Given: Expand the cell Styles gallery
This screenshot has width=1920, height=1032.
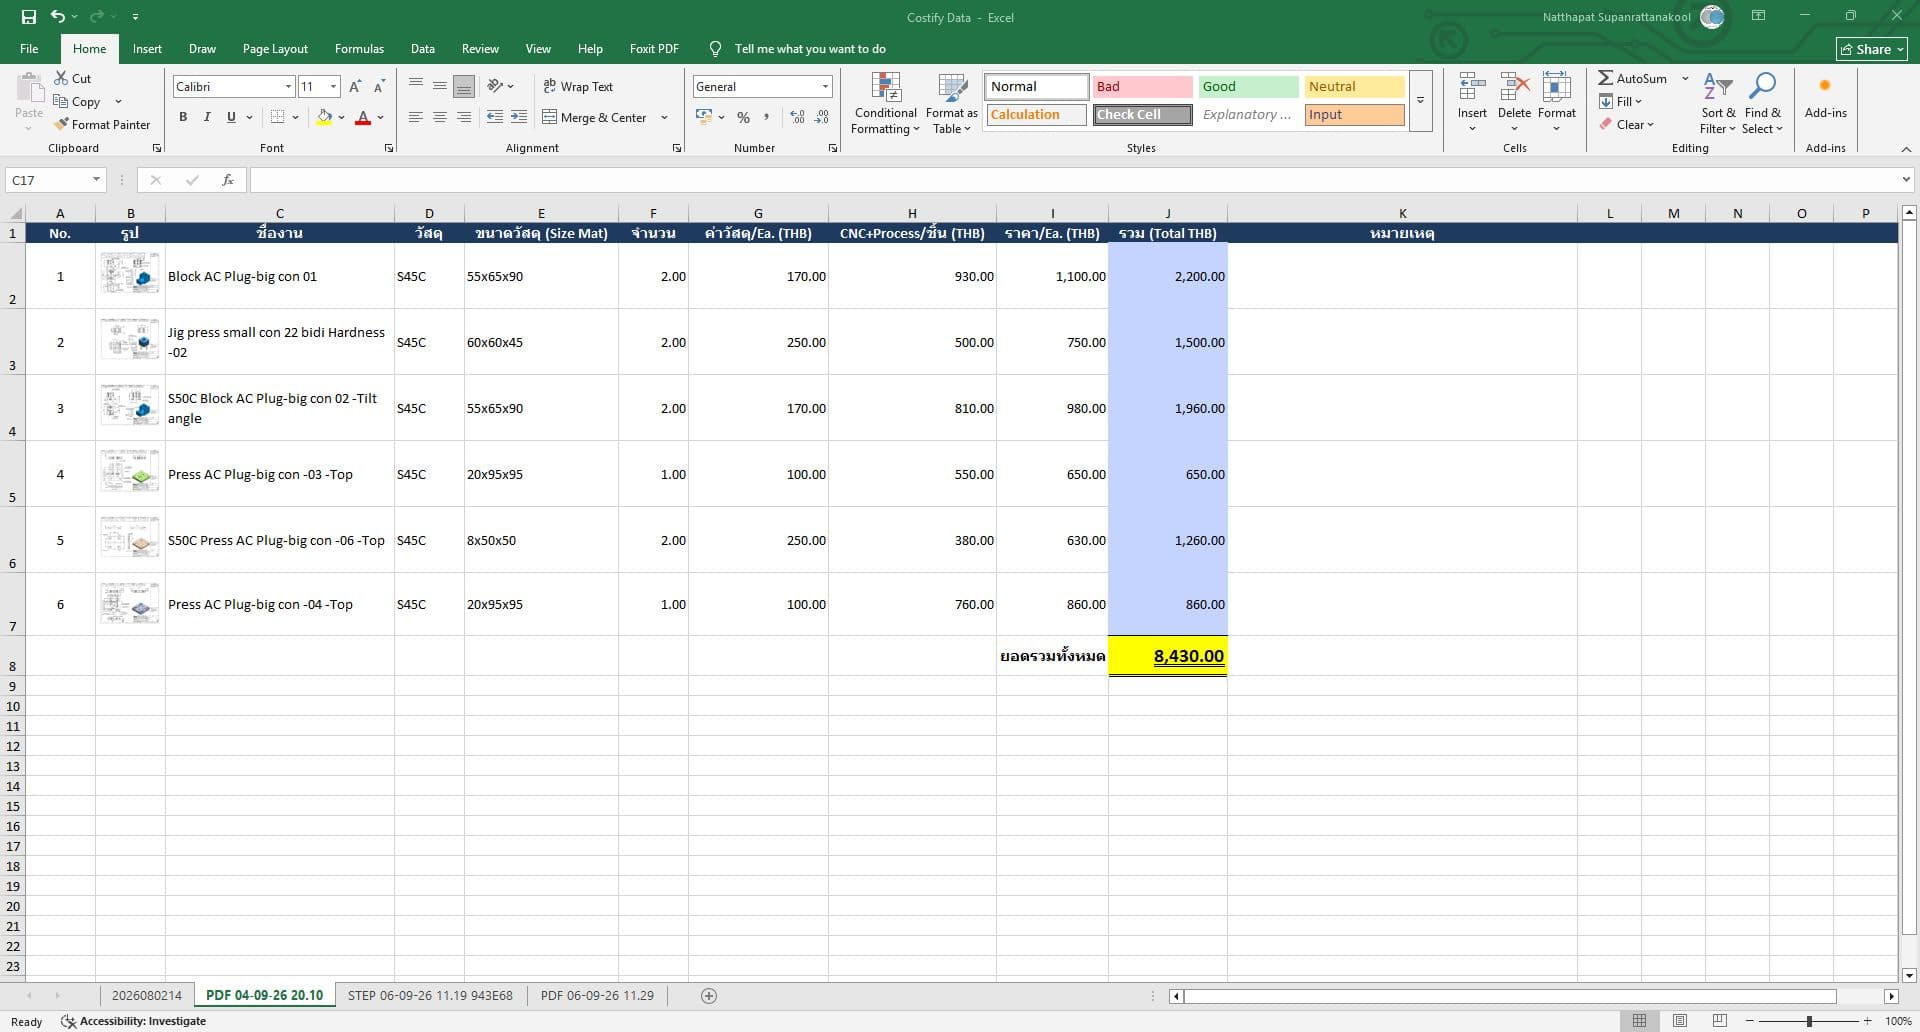Looking at the screenshot, I should (x=1420, y=100).
